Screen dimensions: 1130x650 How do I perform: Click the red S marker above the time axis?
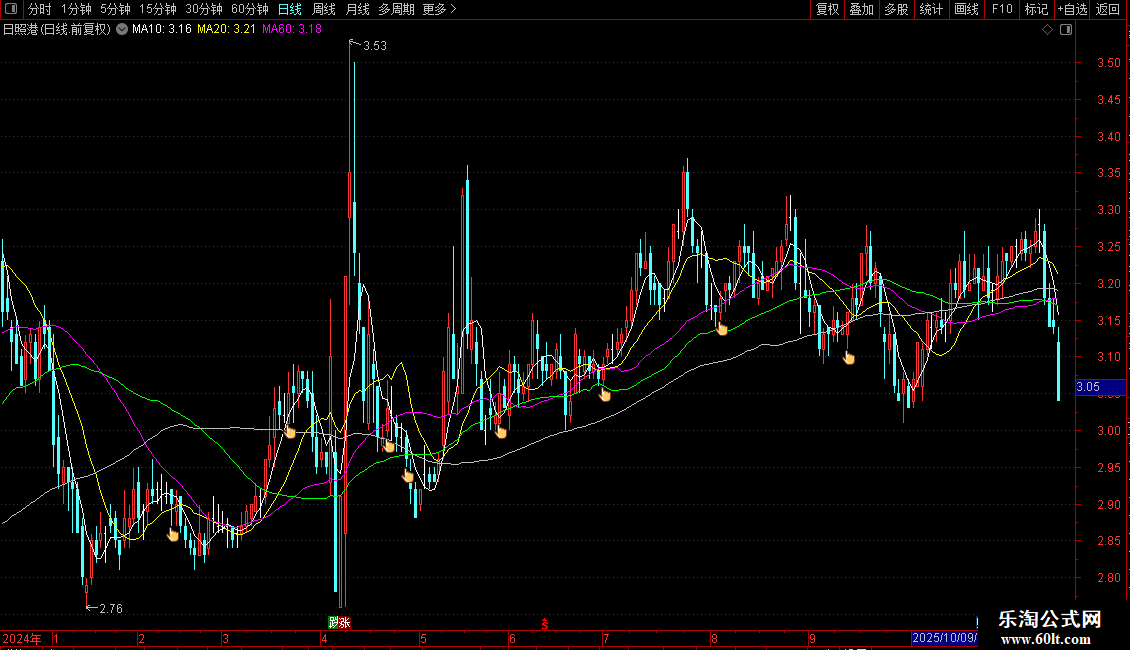point(545,624)
